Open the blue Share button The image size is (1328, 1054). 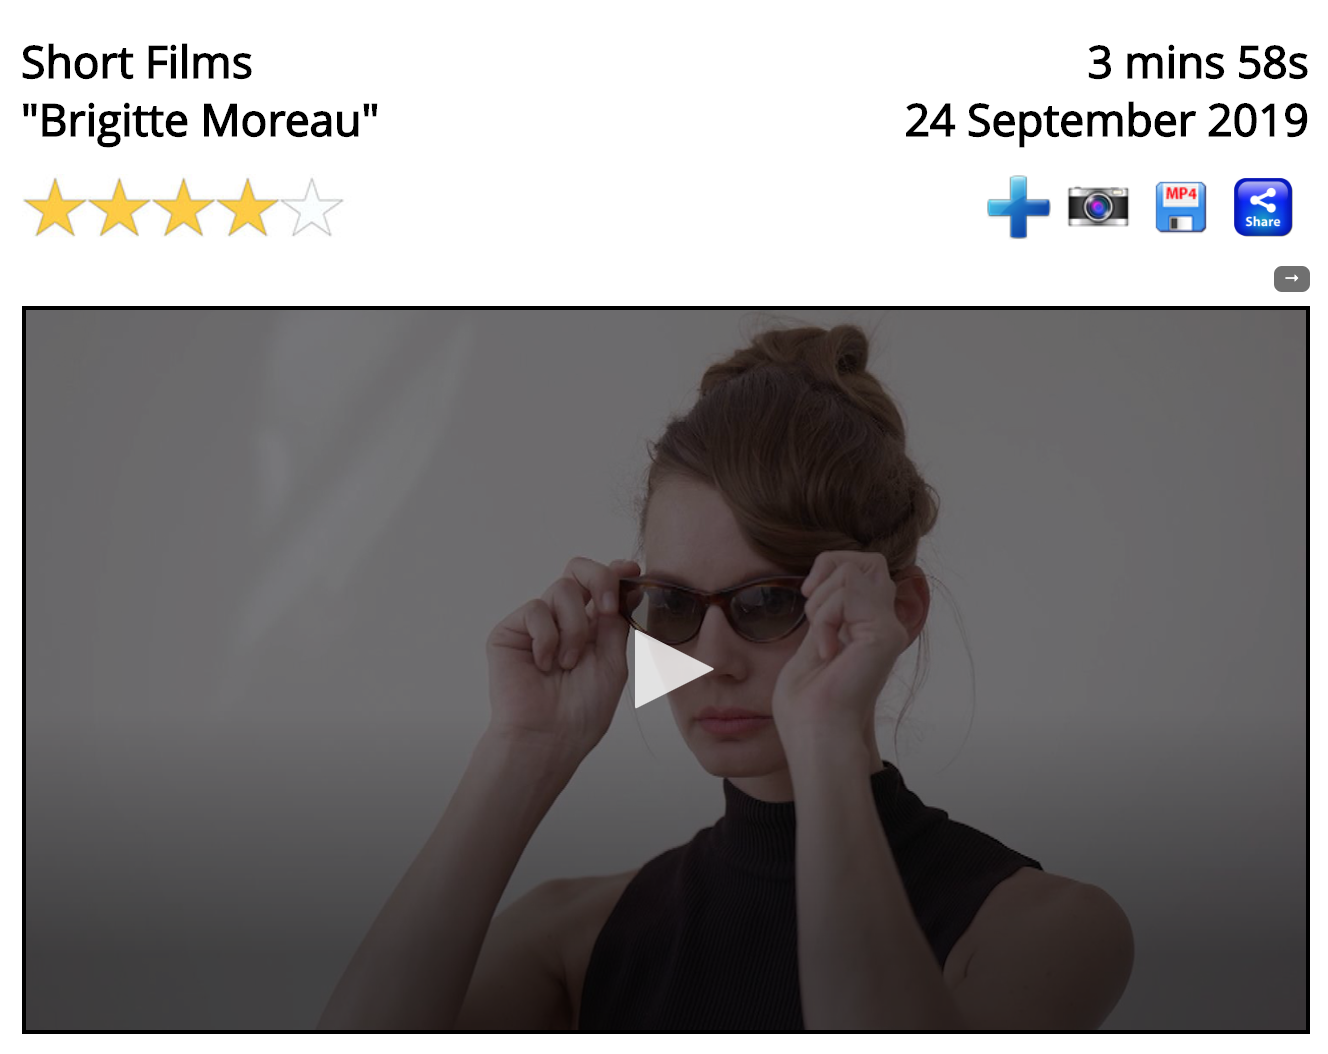coord(1263,207)
